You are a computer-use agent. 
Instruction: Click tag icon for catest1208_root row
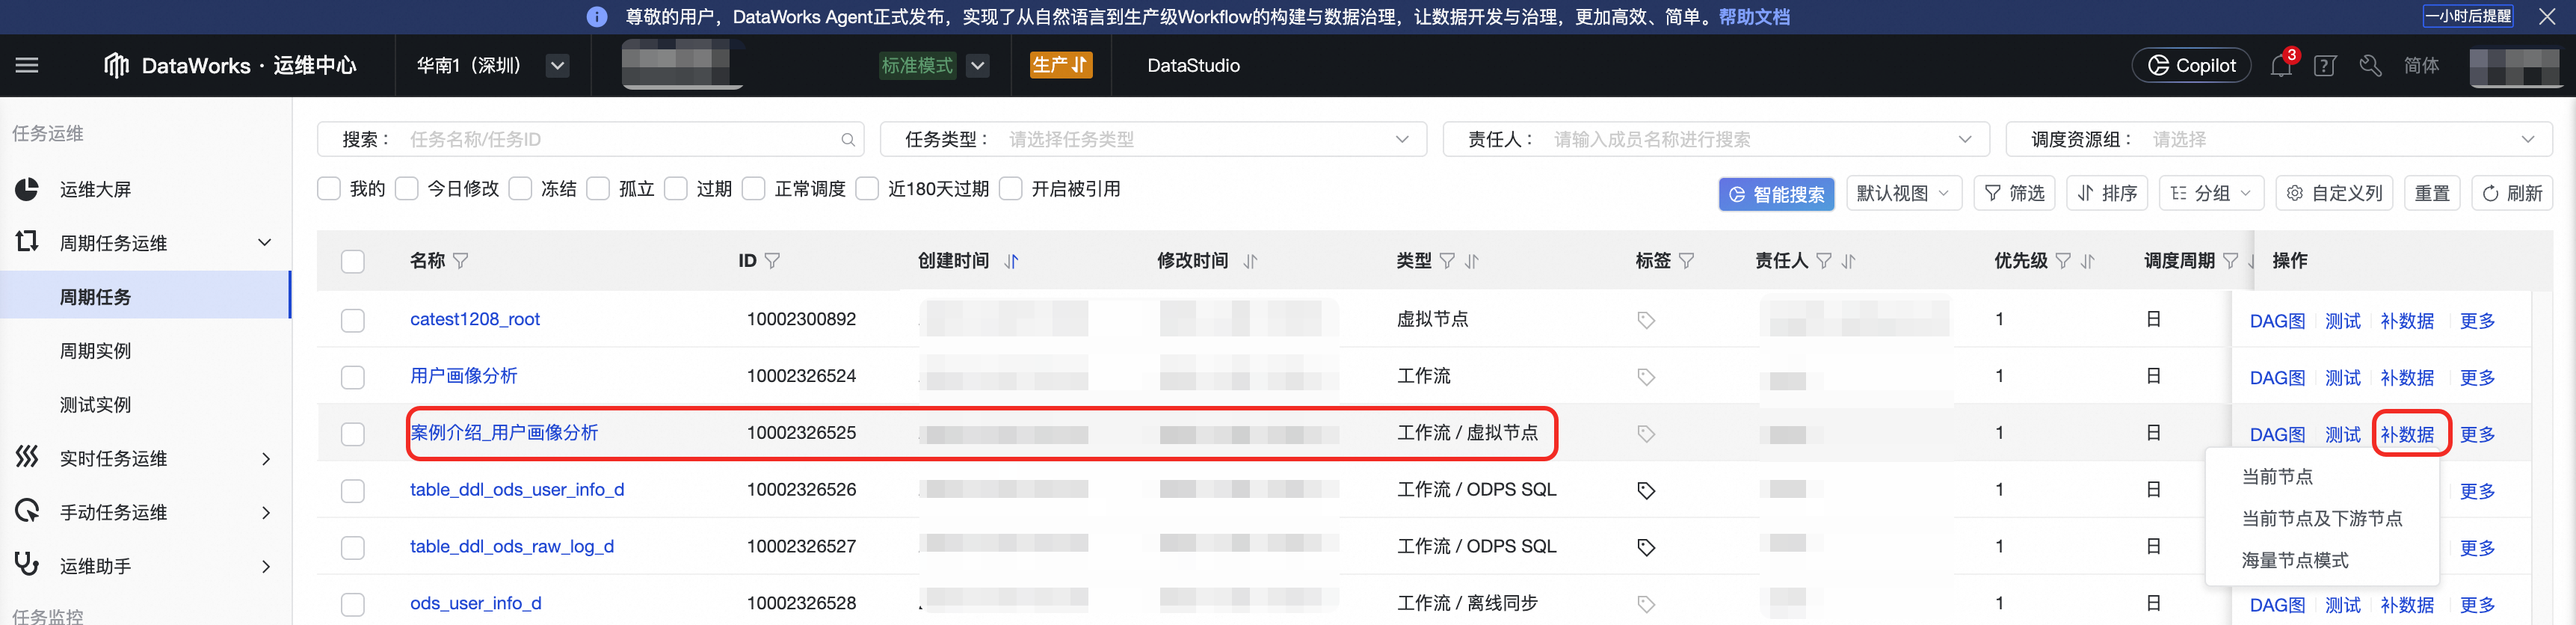tap(1646, 320)
